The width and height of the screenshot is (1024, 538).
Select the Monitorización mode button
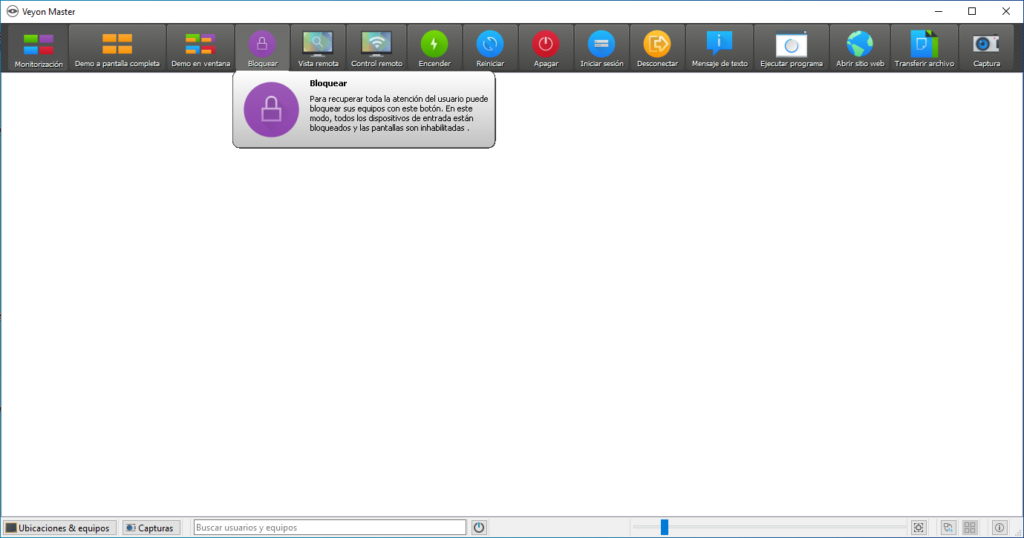39,48
